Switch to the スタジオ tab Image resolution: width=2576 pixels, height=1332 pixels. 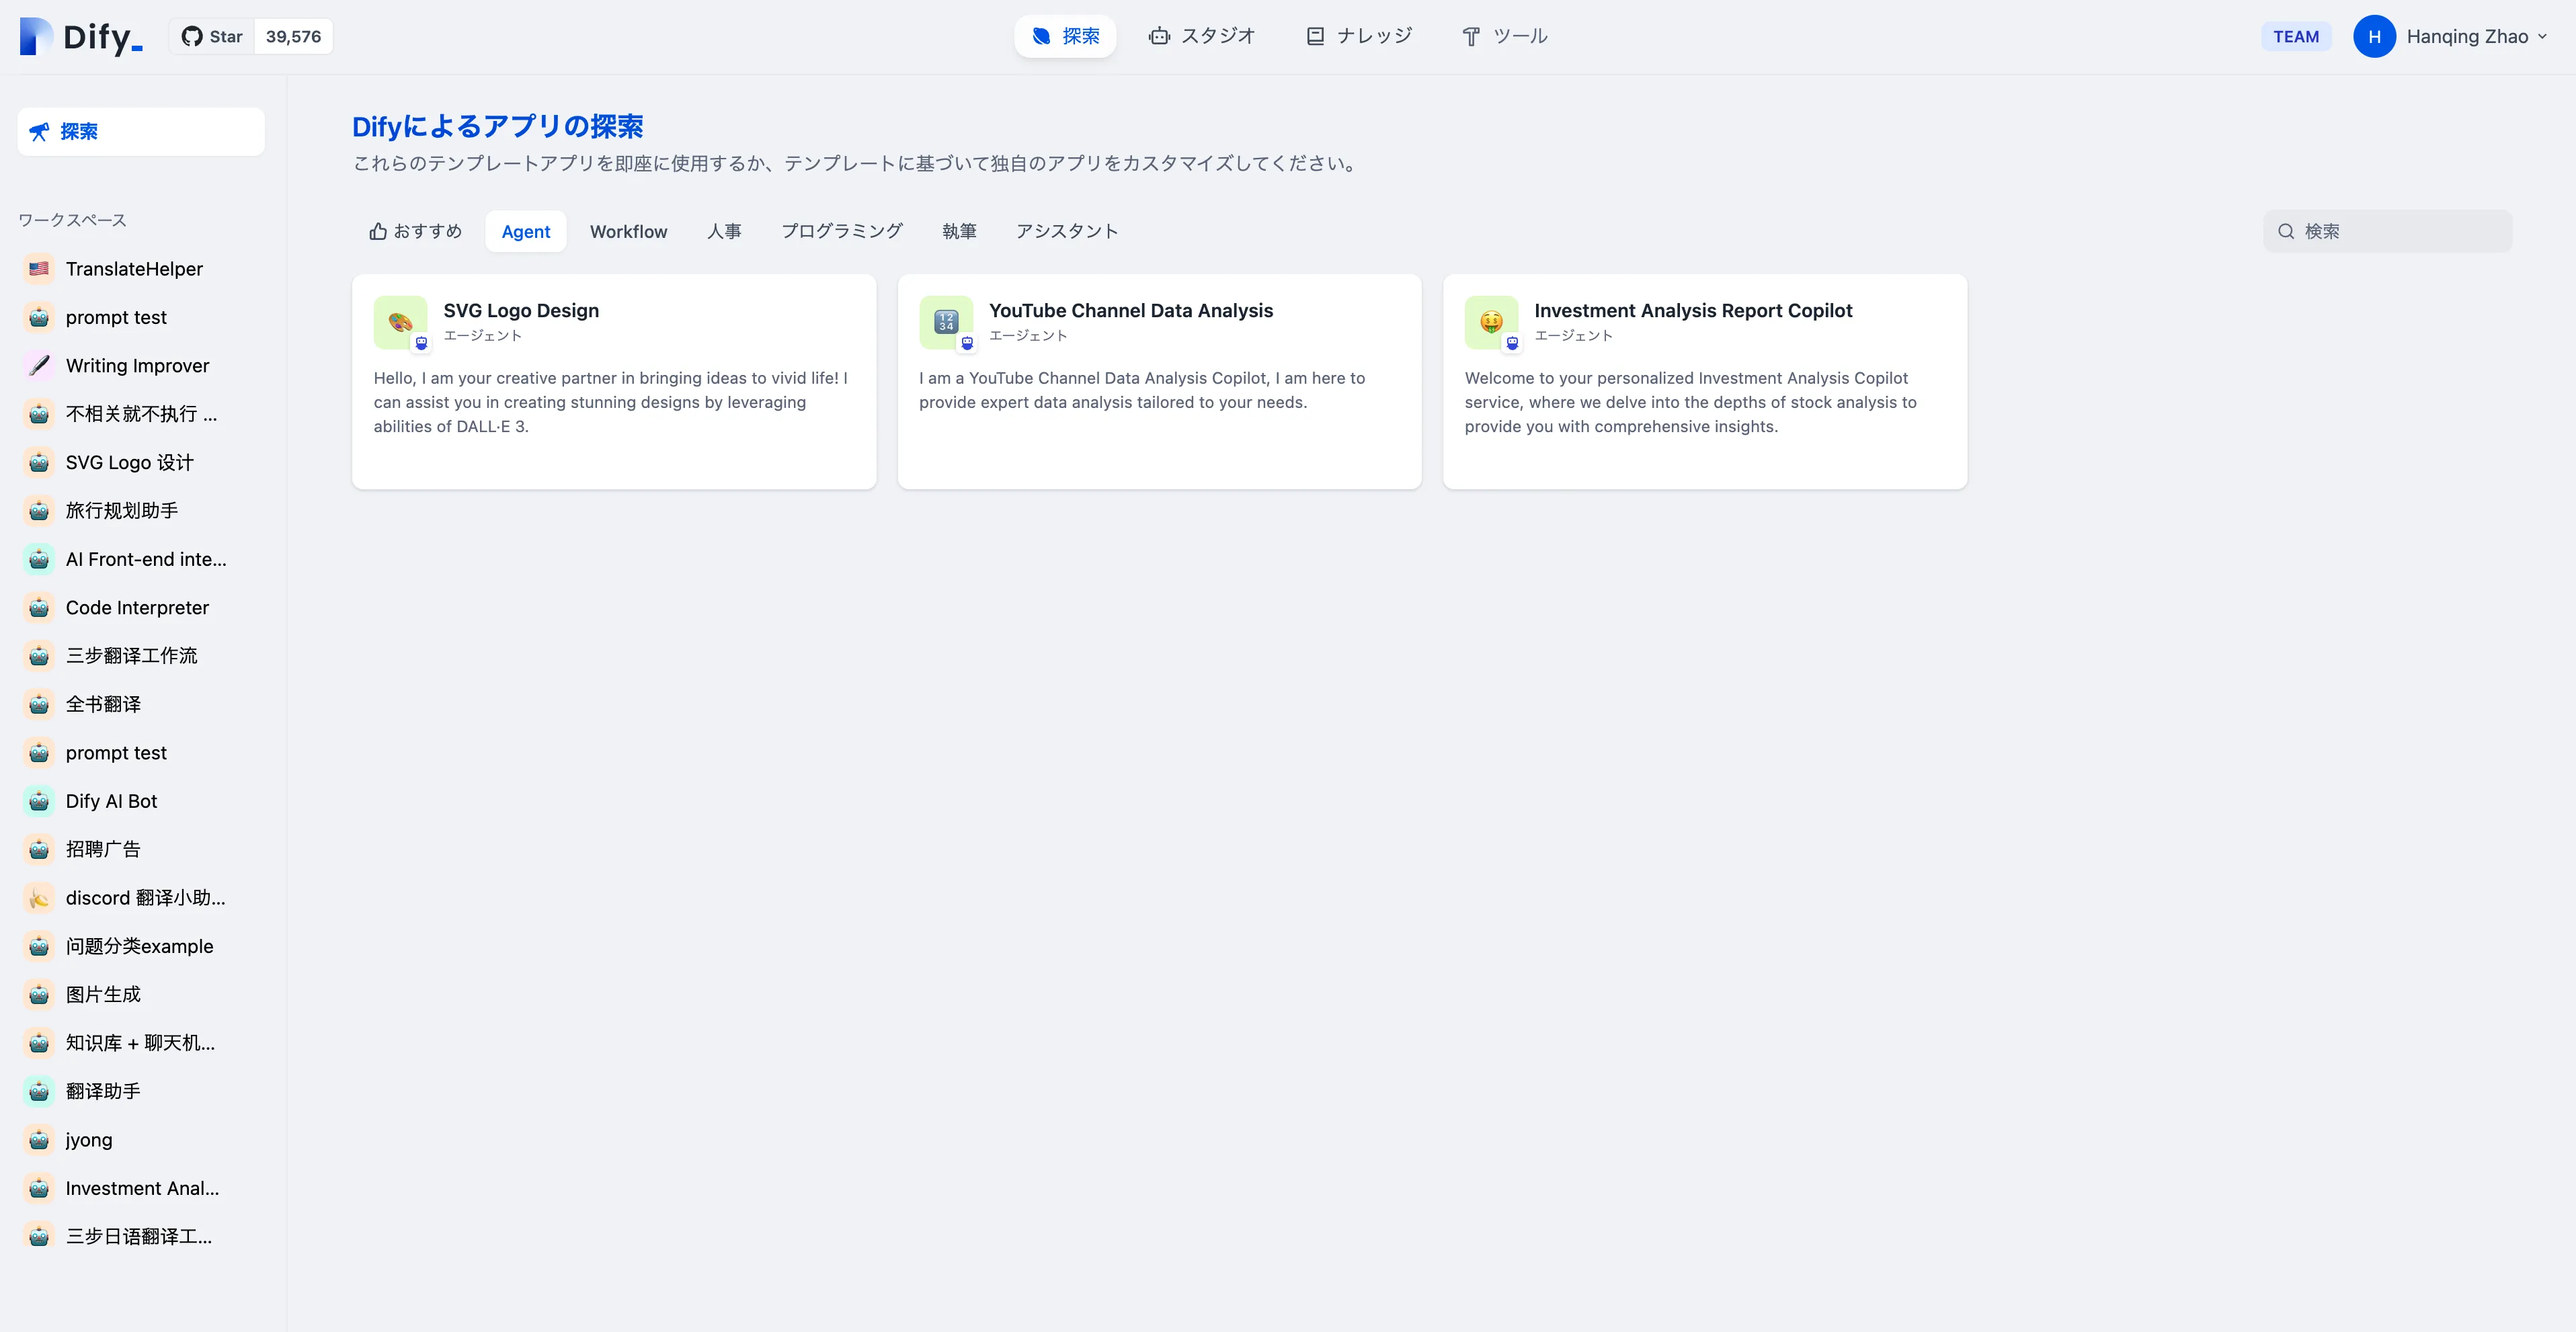[1201, 37]
